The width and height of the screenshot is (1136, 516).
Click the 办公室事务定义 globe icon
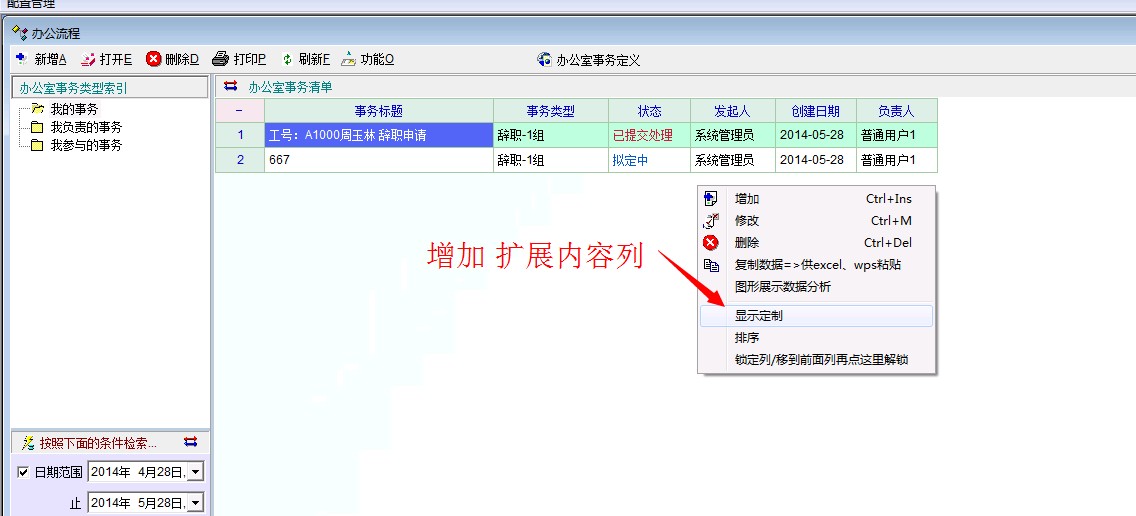click(x=544, y=60)
